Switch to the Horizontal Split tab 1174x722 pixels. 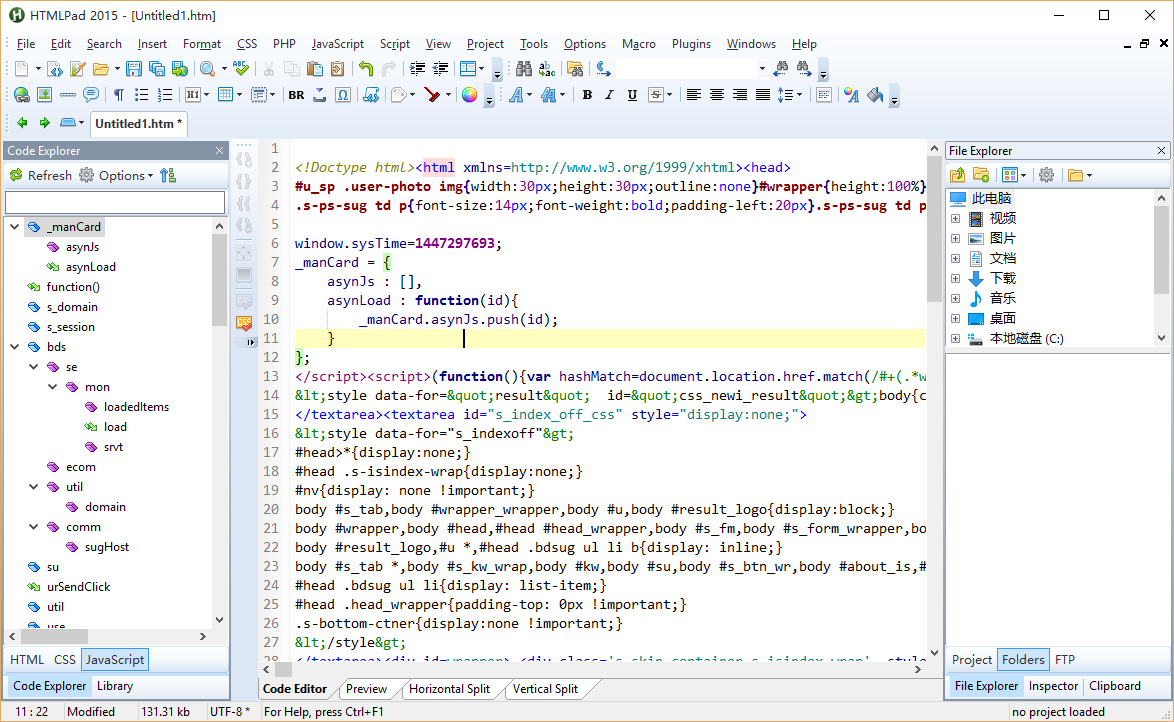[449, 689]
